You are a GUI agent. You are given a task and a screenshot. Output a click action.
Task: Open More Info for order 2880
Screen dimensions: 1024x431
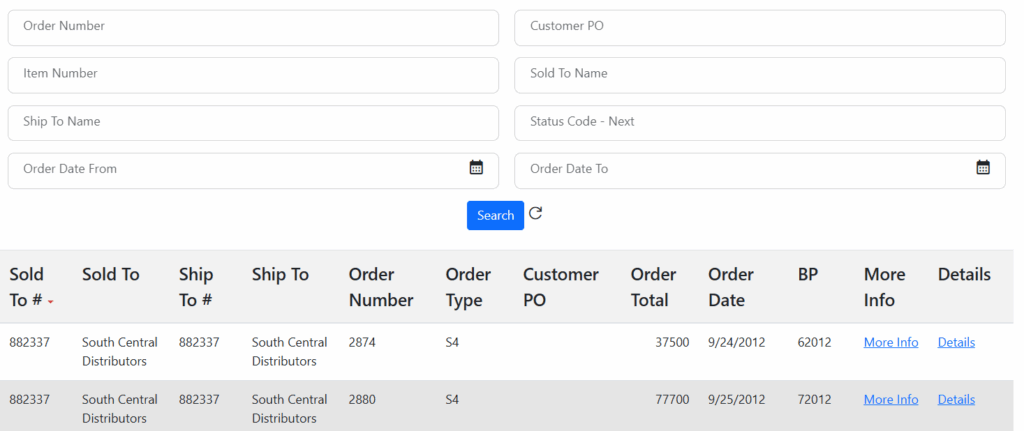tap(890, 400)
